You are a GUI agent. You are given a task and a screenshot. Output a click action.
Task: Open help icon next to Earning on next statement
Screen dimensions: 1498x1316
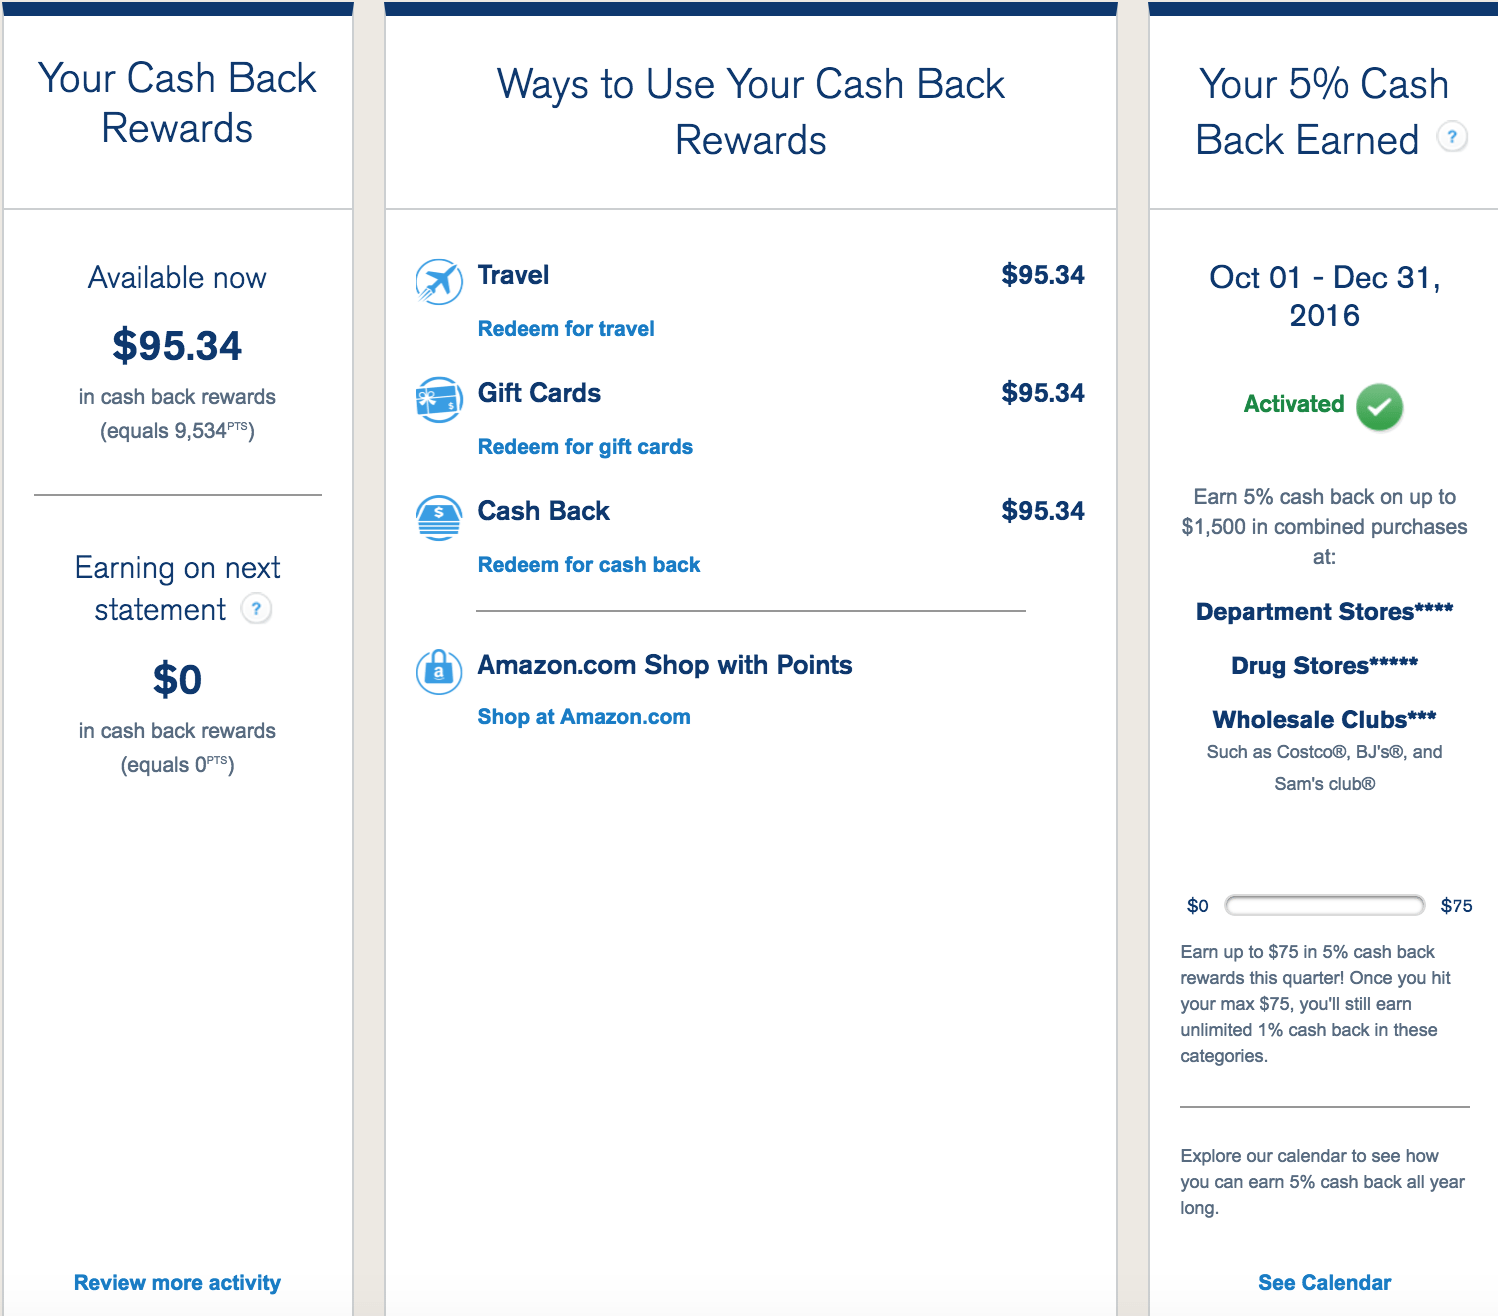(x=257, y=608)
